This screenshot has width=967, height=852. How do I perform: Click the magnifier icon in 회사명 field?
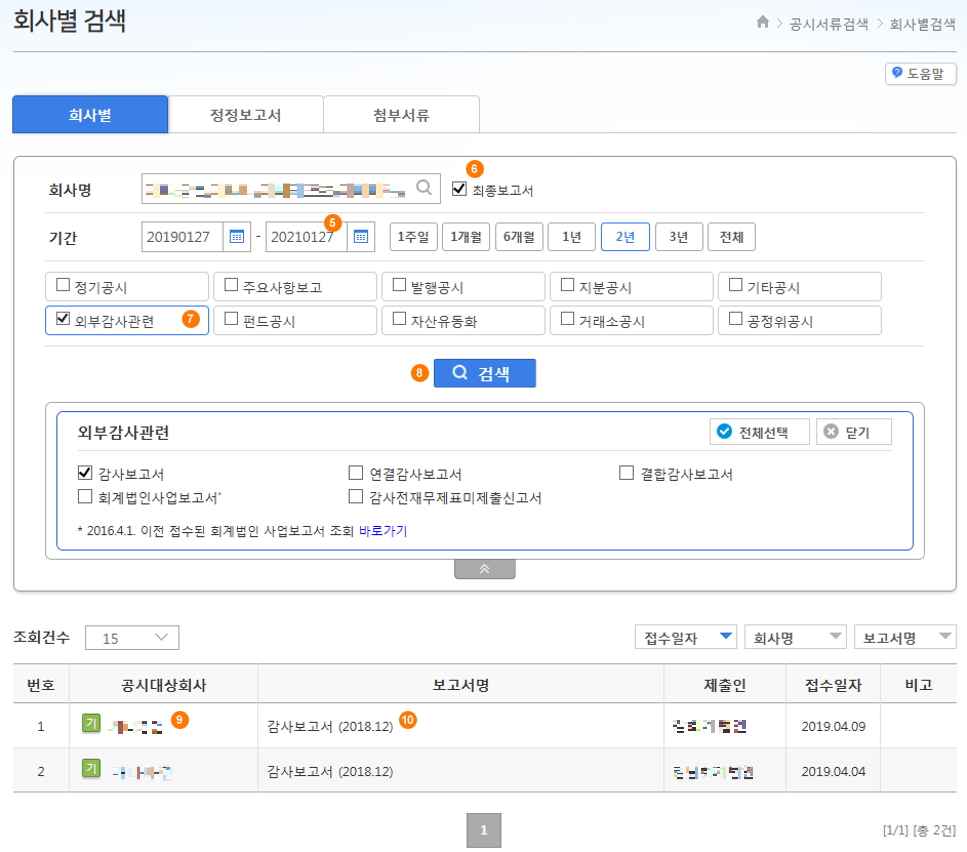click(x=426, y=185)
